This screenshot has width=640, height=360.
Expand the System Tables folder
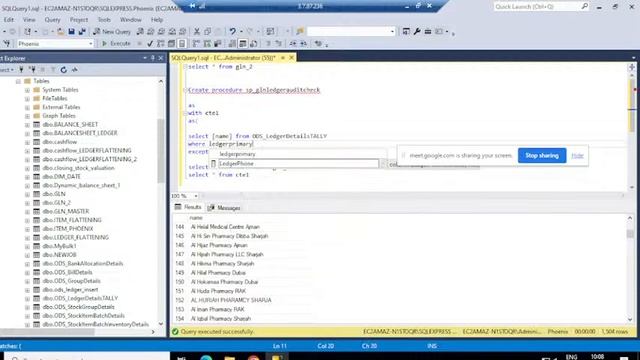(x=27, y=90)
